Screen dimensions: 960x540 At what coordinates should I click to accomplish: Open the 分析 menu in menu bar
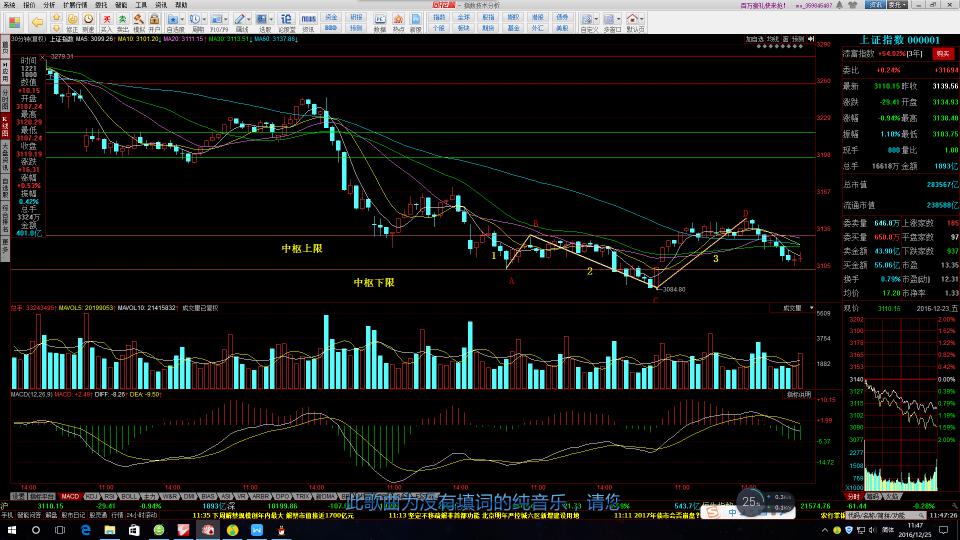click(x=49, y=5)
